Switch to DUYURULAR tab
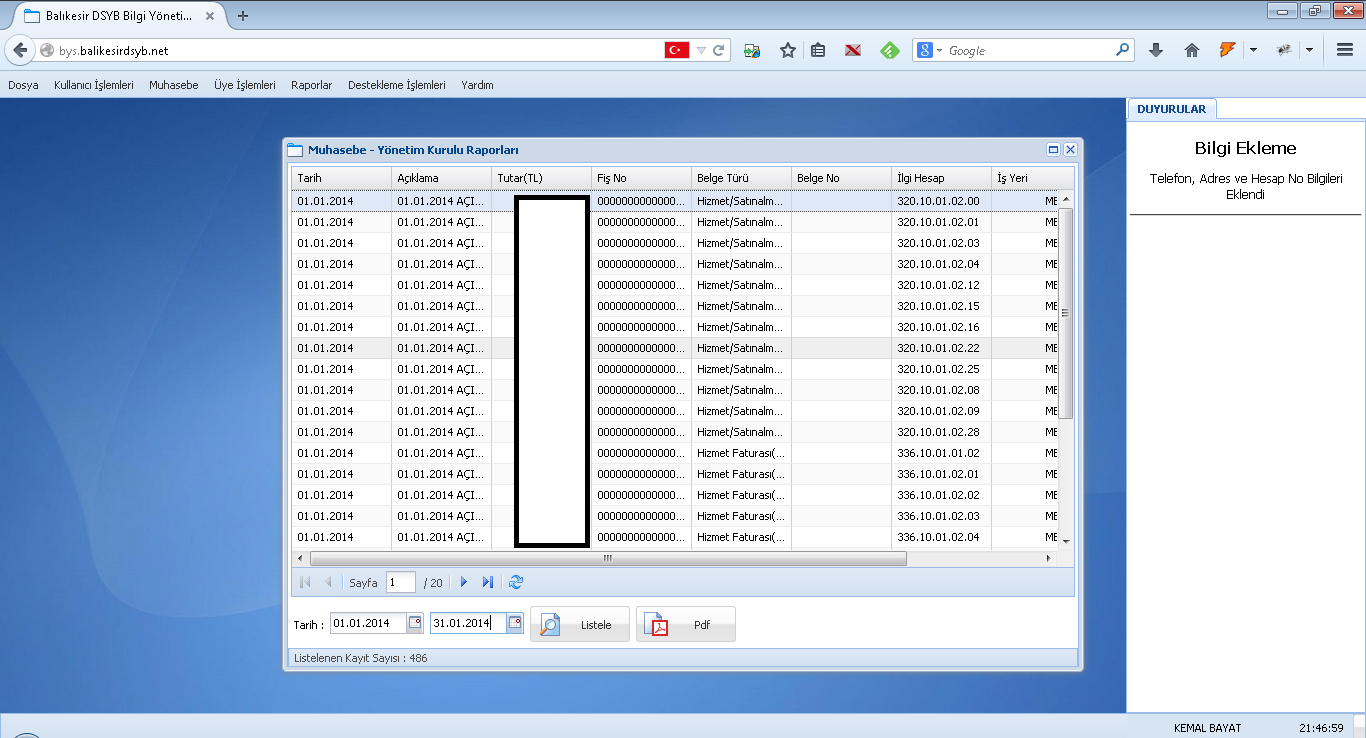Image resolution: width=1366 pixels, height=738 pixels. pyautogui.click(x=1171, y=109)
